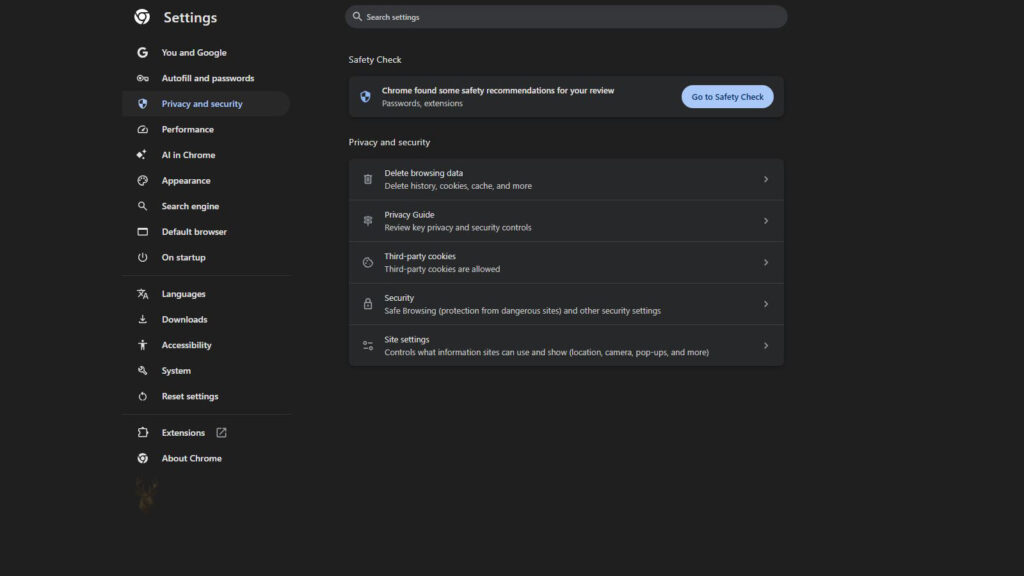The height and width of the screenshot is (576, 1024).
Task: Expand Third-party cookies chevron arrow
Action: click(765, 263)
